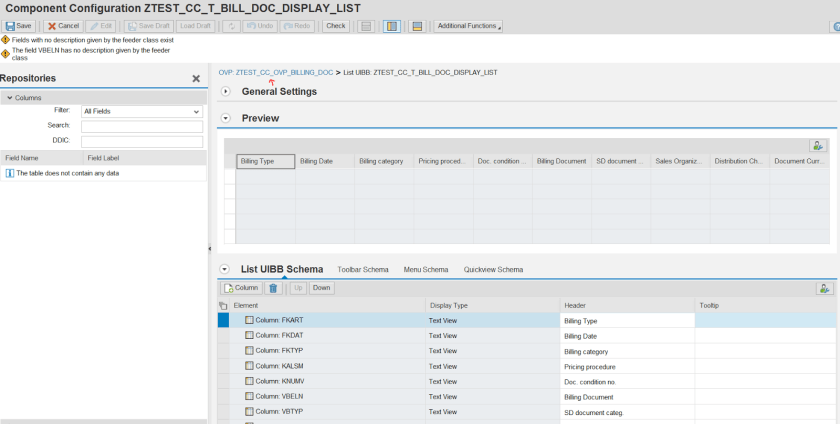Viewport: 840px width, 424px height.
Task: Select the row selector for Column: KALSM
Action: coord(223,366)
